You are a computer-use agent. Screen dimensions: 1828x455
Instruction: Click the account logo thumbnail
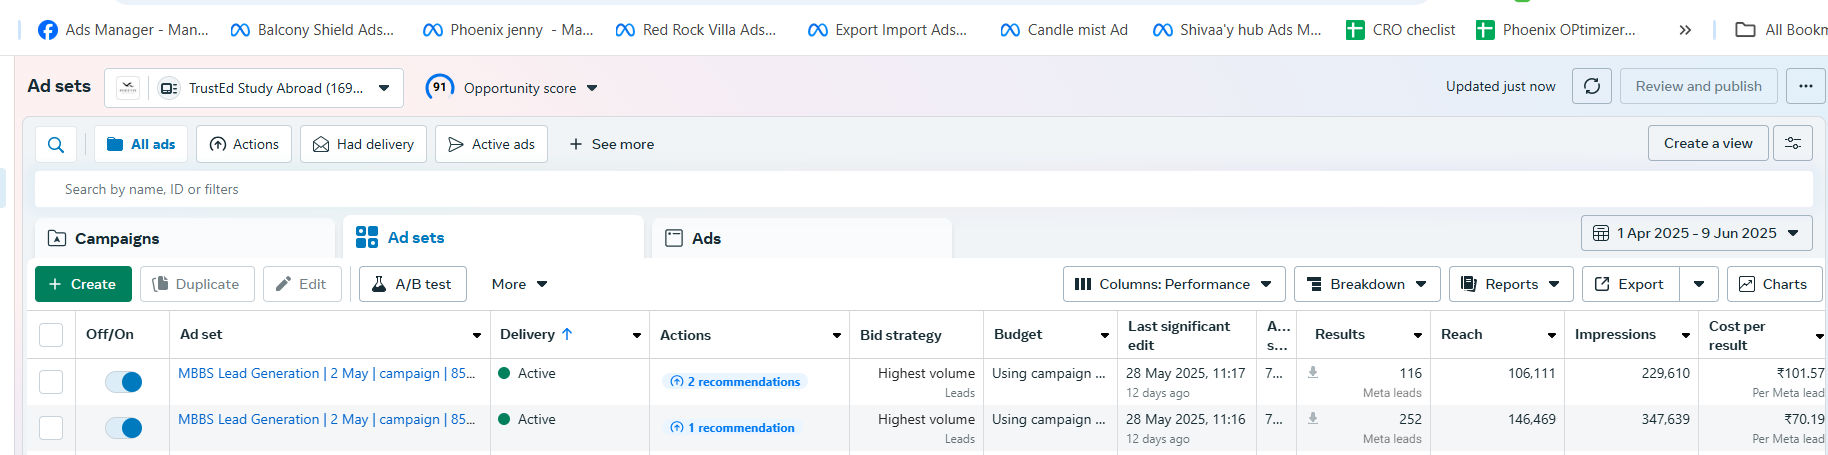tap(128, 88)
